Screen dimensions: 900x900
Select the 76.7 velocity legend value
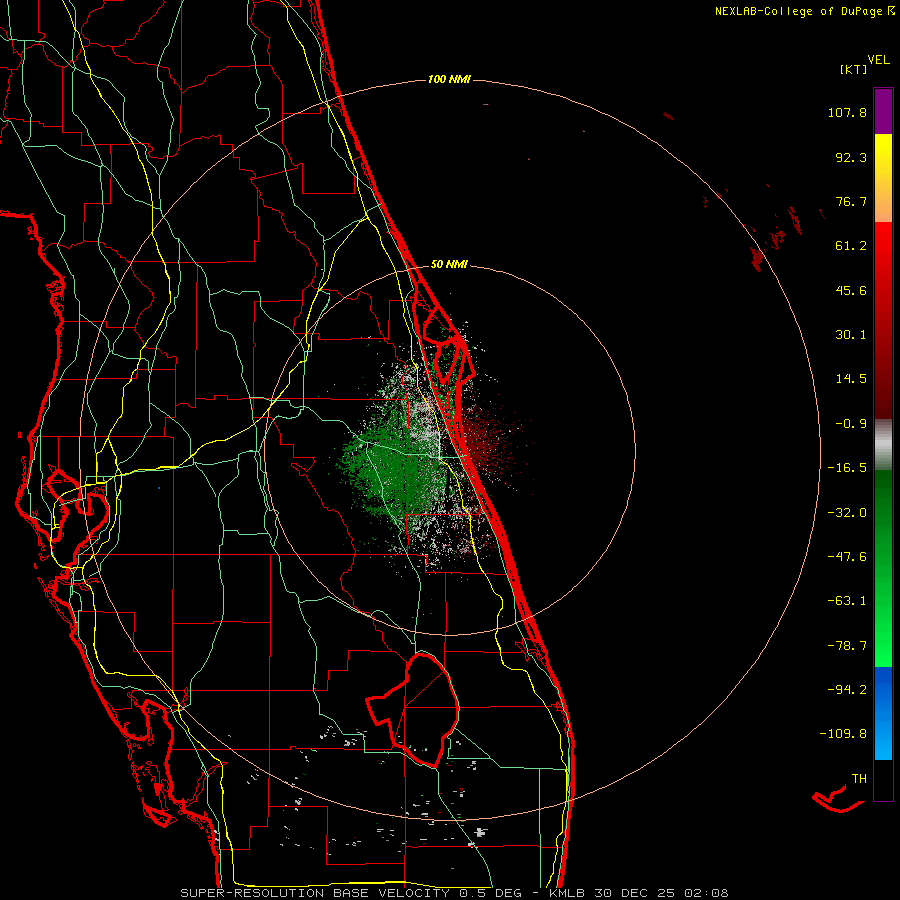pos(851,201)
